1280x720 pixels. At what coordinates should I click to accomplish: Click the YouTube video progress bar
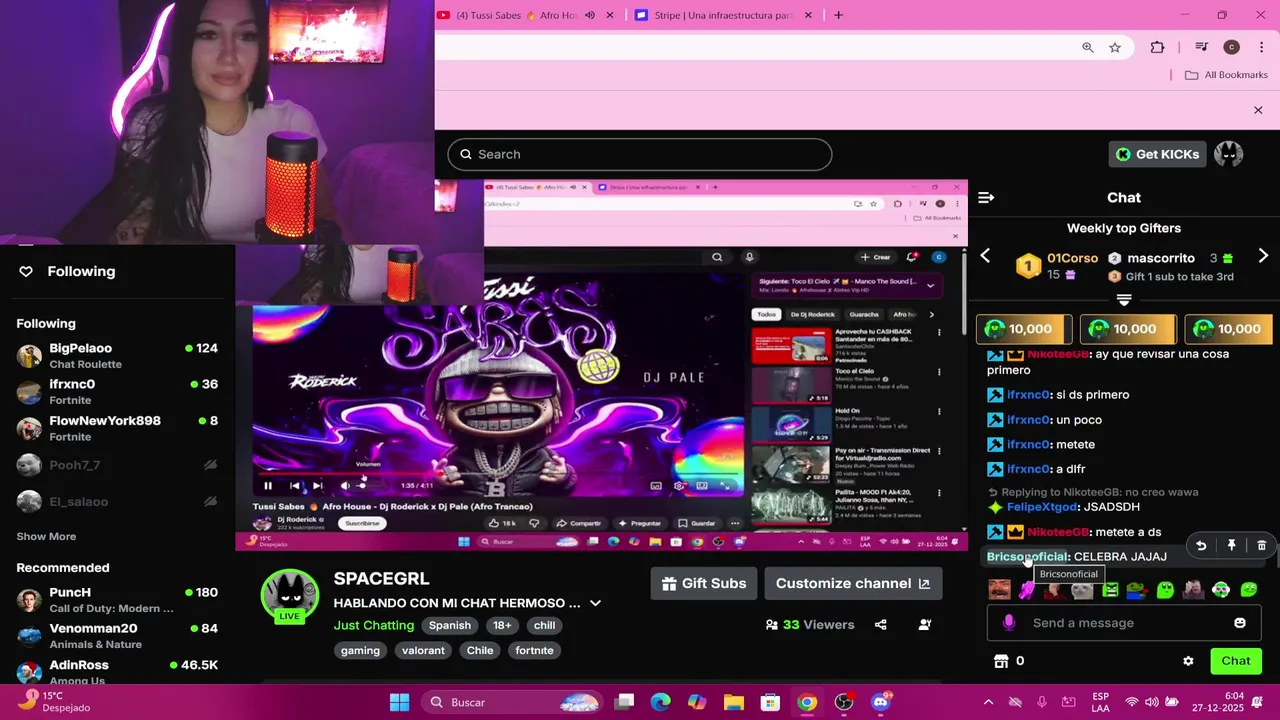click(498, 474)
